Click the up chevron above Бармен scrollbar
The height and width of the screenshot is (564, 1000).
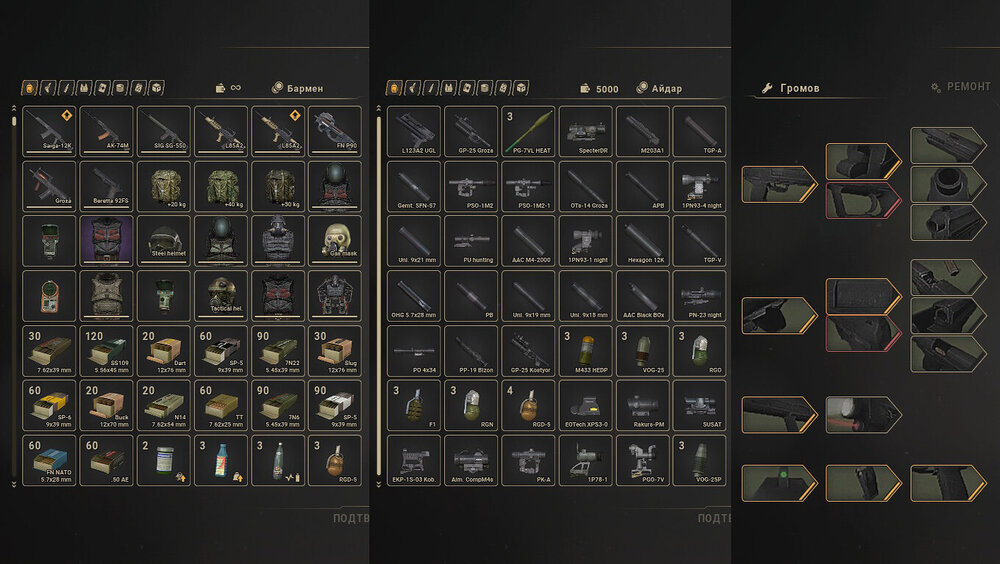14,108
